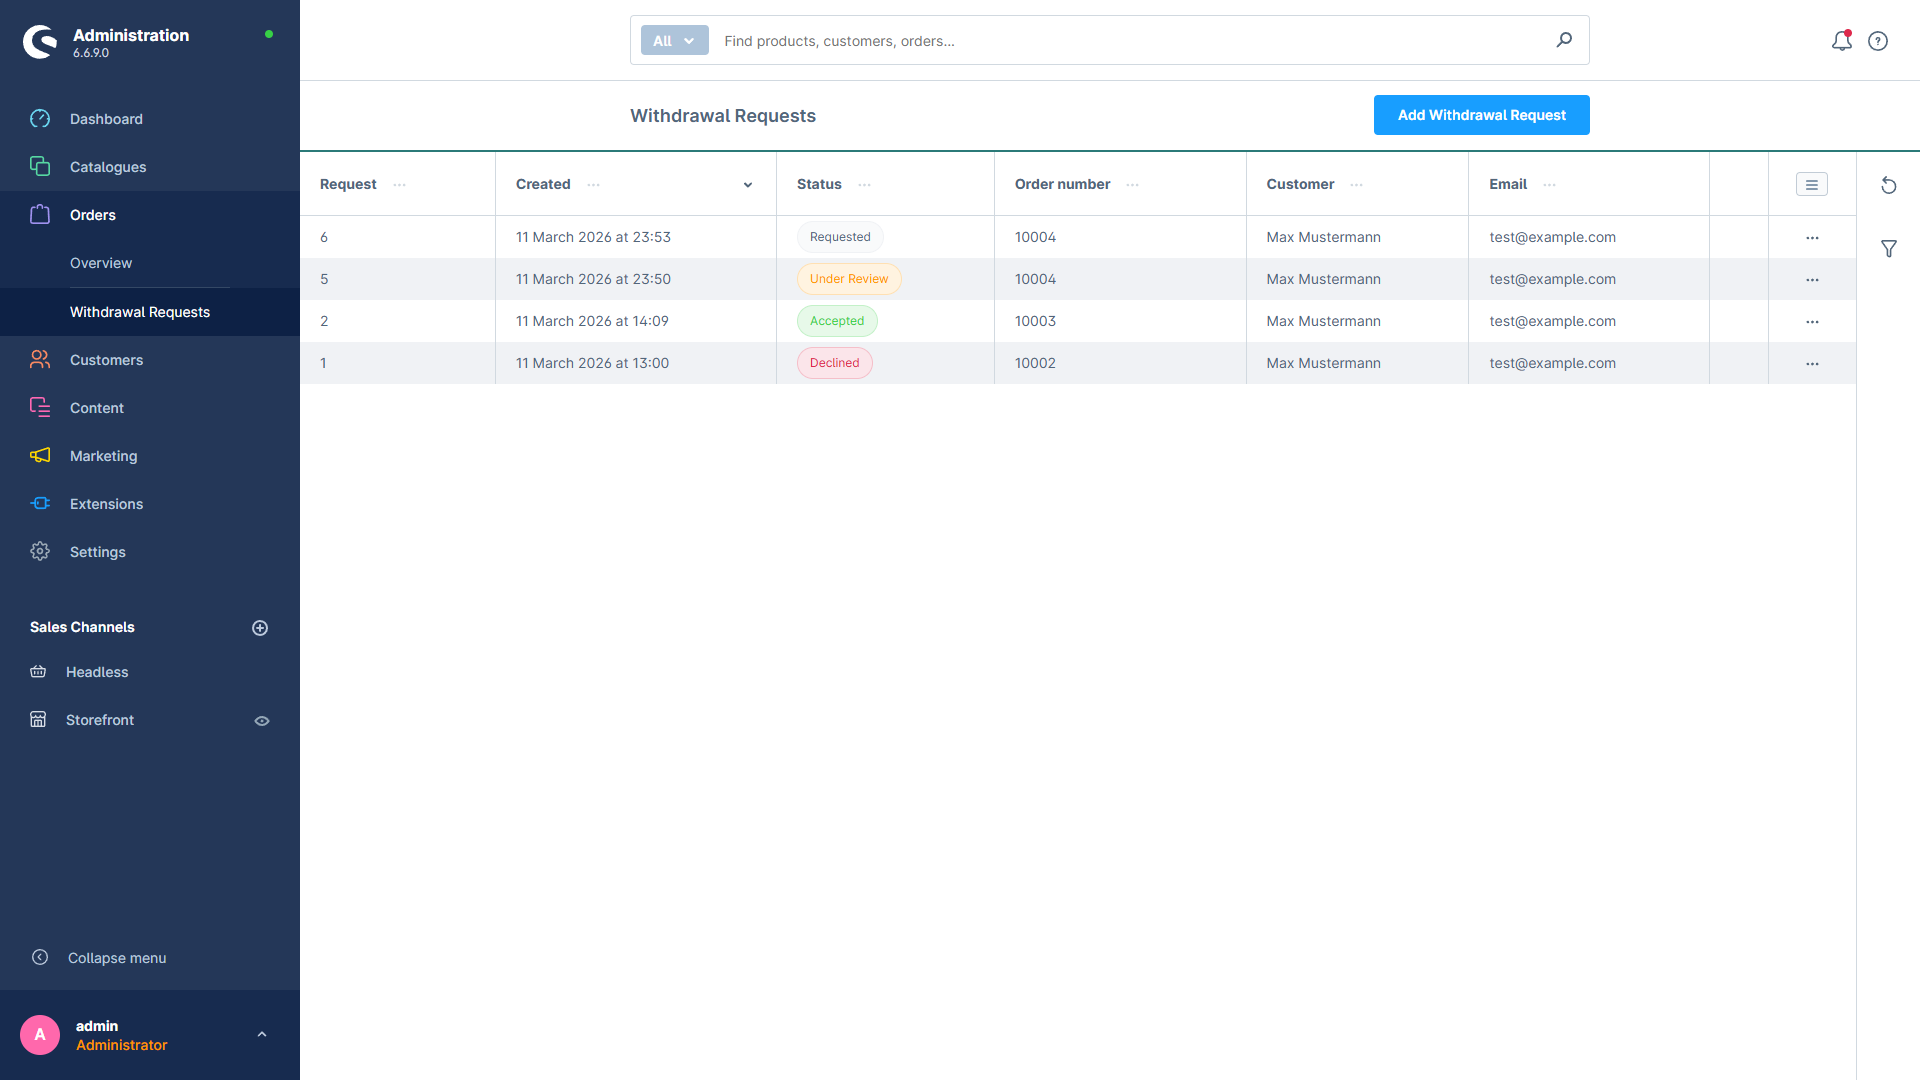Screen dimensions: 1920x1080
Task: Add a new sales channel
Action: pos(260,628)
